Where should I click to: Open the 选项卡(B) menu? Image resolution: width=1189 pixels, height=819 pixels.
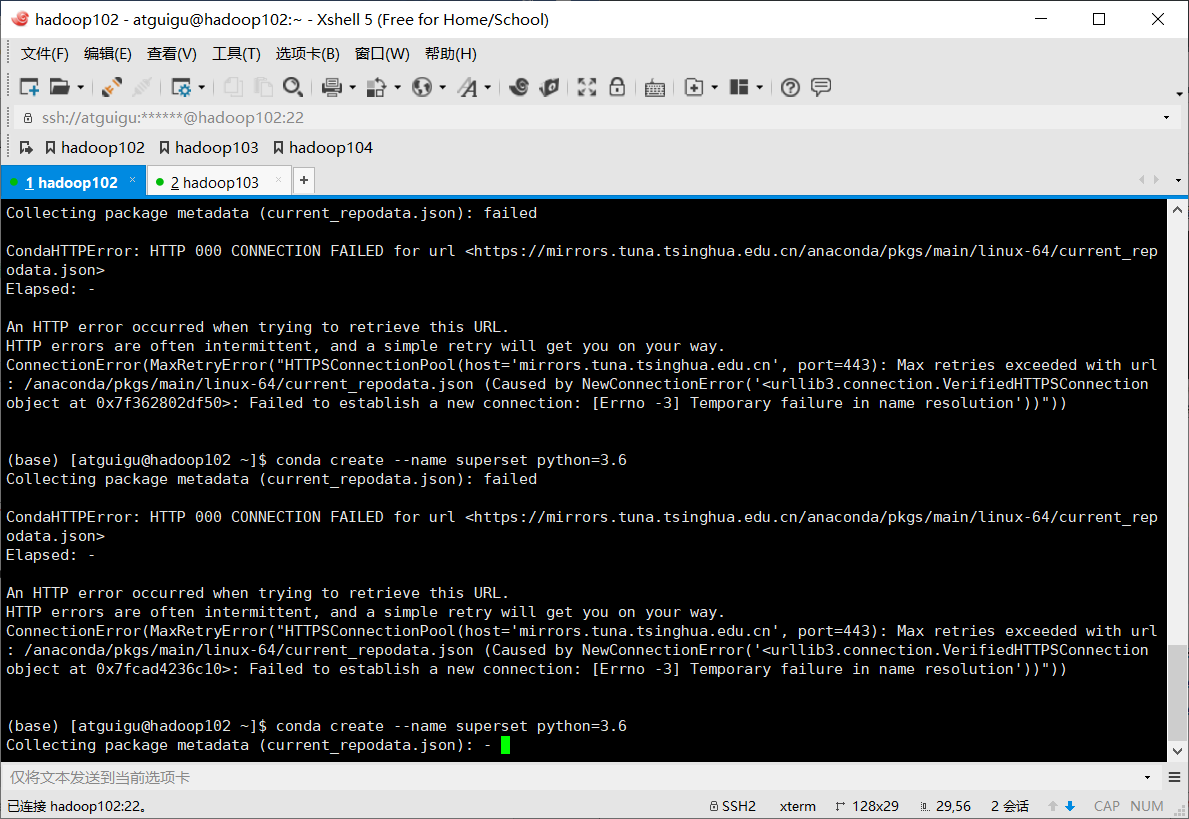pyautogui.click(x=308, y=54)
